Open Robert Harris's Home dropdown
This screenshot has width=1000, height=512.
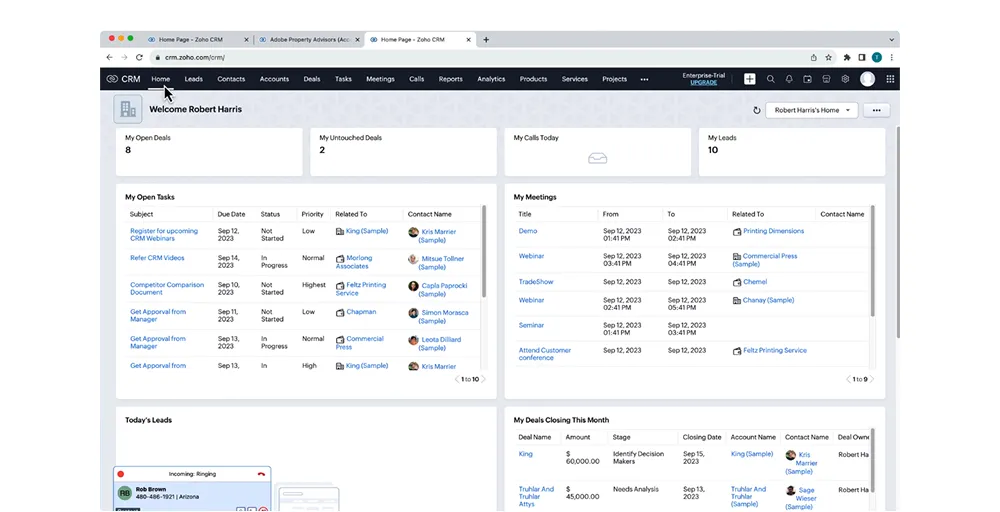(x=812, y=110)
